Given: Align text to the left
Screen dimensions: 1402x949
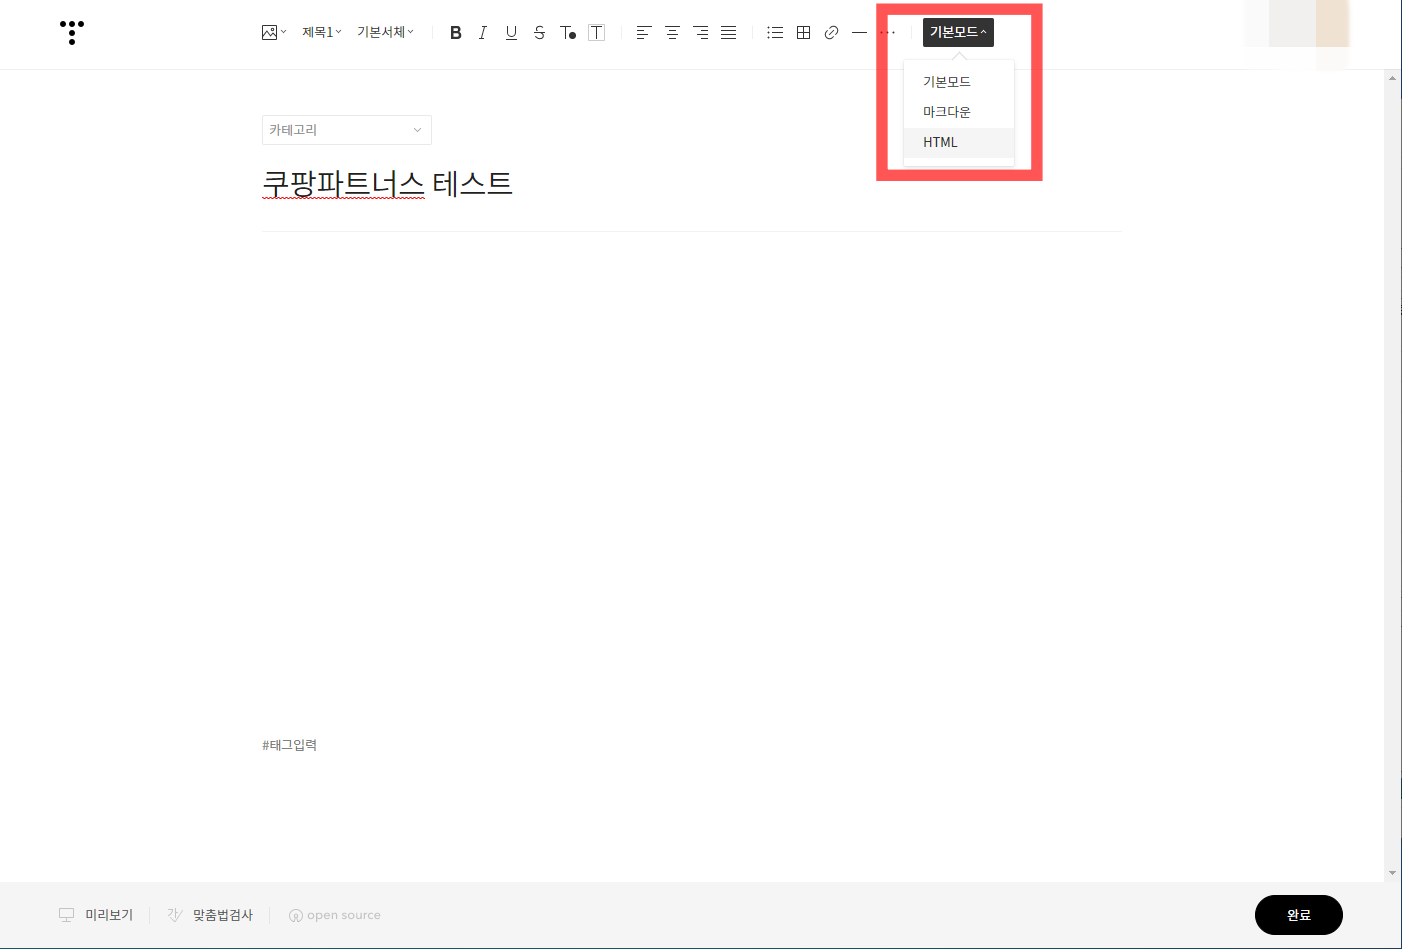Looking at the screenshot, I should pyautogui.click(x=644, y=32).
